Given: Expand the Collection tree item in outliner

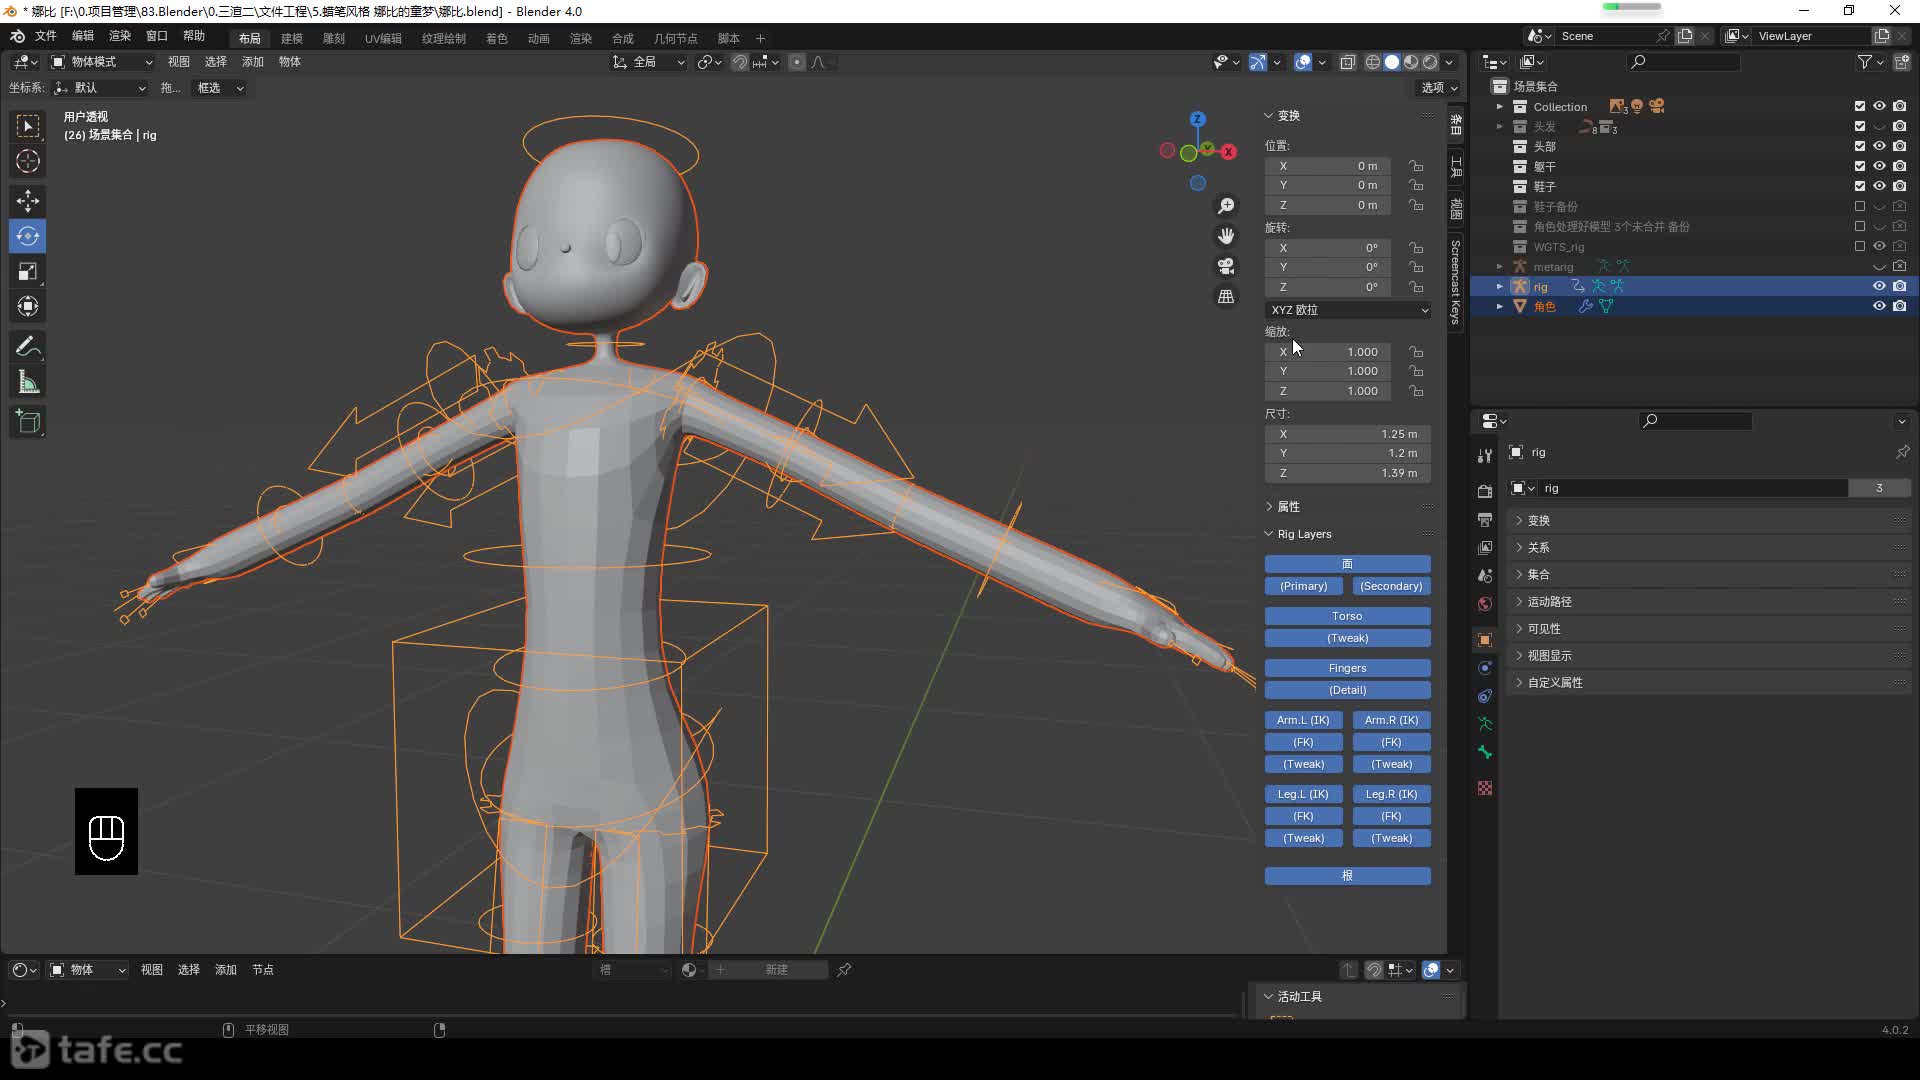Looking at the screenshot, I should 1499,106.
